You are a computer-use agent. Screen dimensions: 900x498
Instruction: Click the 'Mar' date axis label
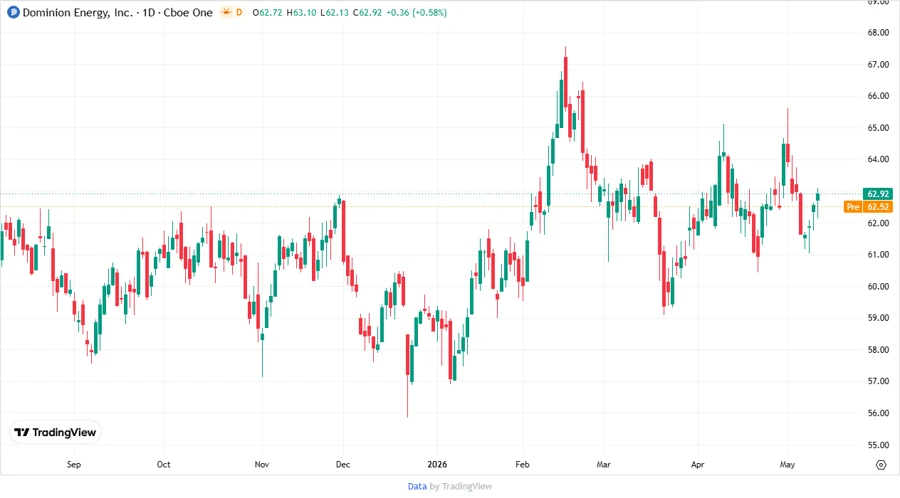coord(603,464)
